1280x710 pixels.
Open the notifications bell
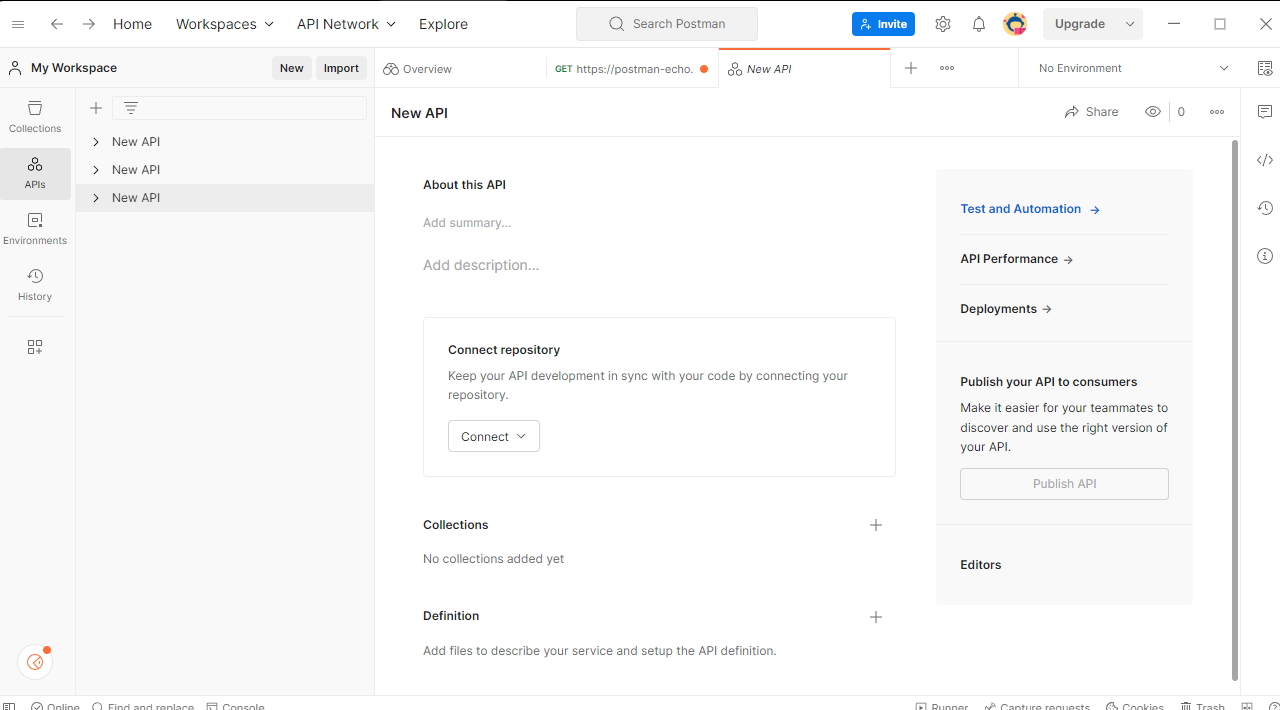coord(979,24)
